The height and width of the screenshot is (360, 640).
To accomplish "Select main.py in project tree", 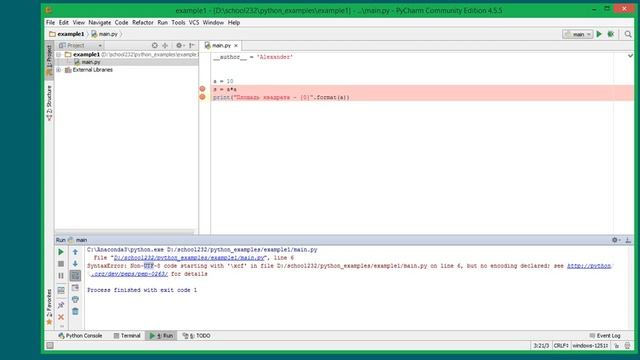I will [x=91, y=62].
